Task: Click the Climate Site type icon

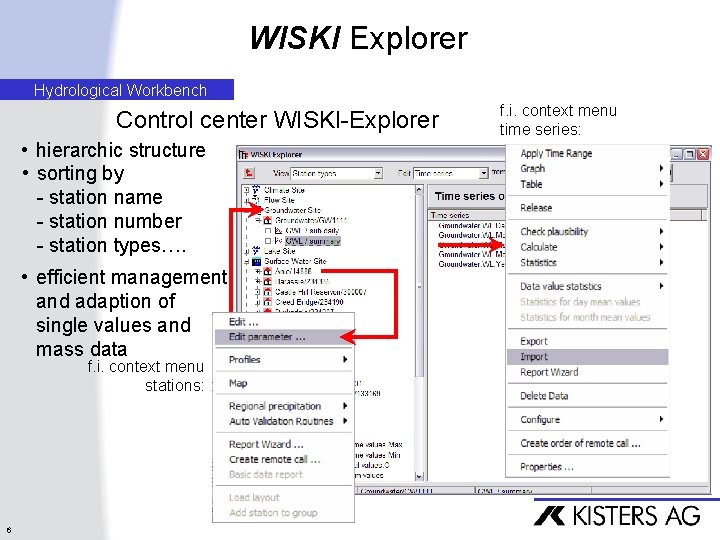Action: point(256,190)
